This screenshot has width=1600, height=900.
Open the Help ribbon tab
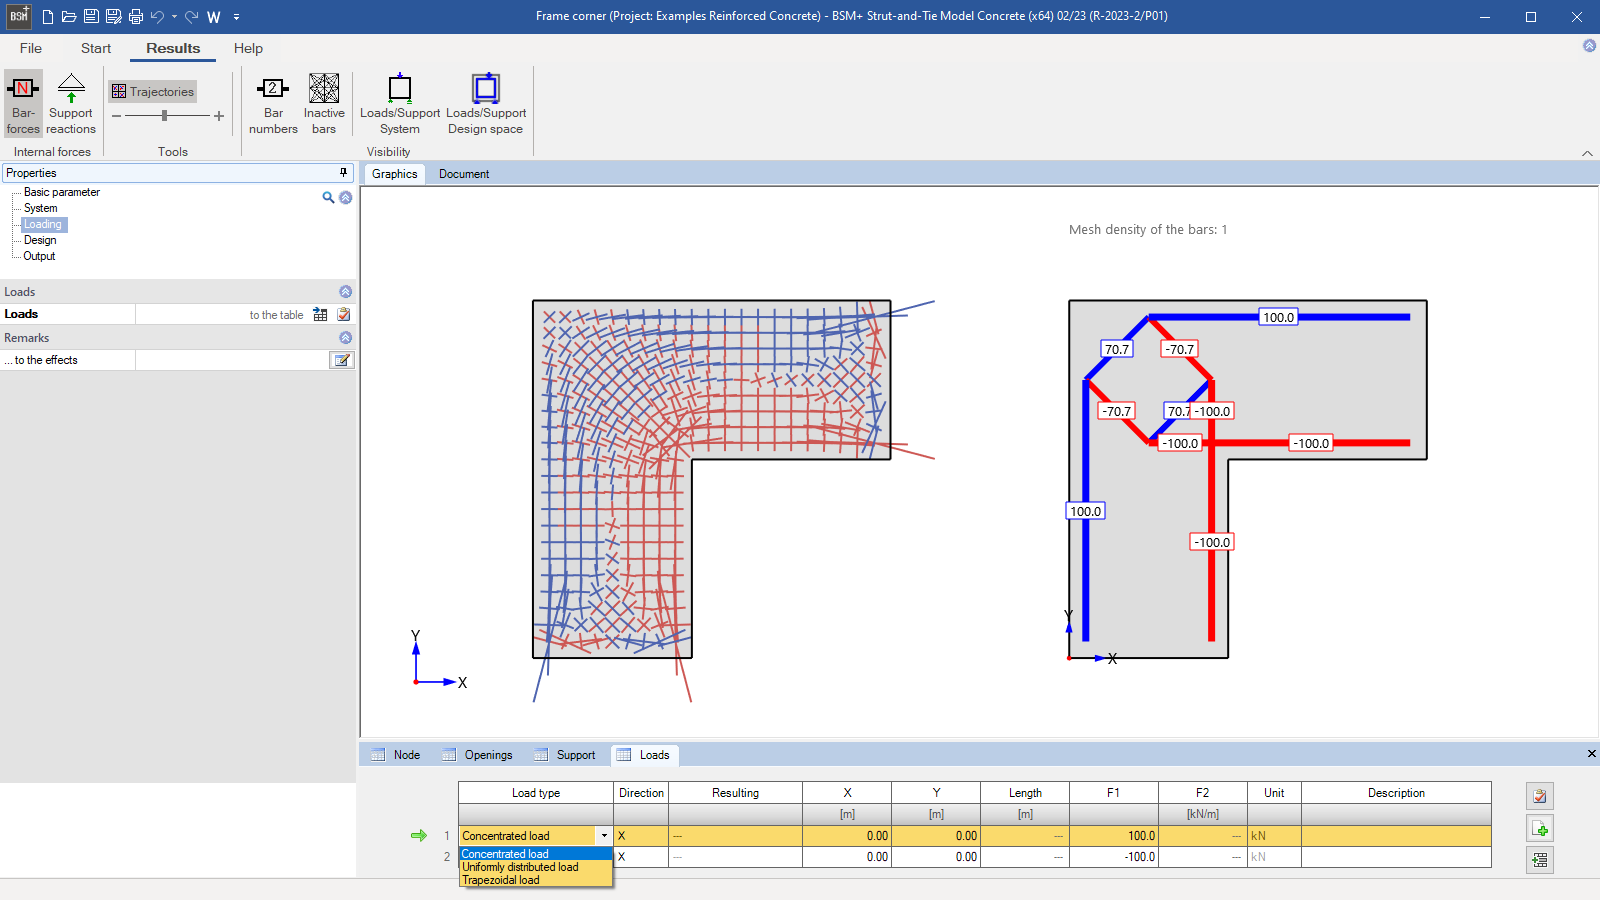click(x=248, y=48)
